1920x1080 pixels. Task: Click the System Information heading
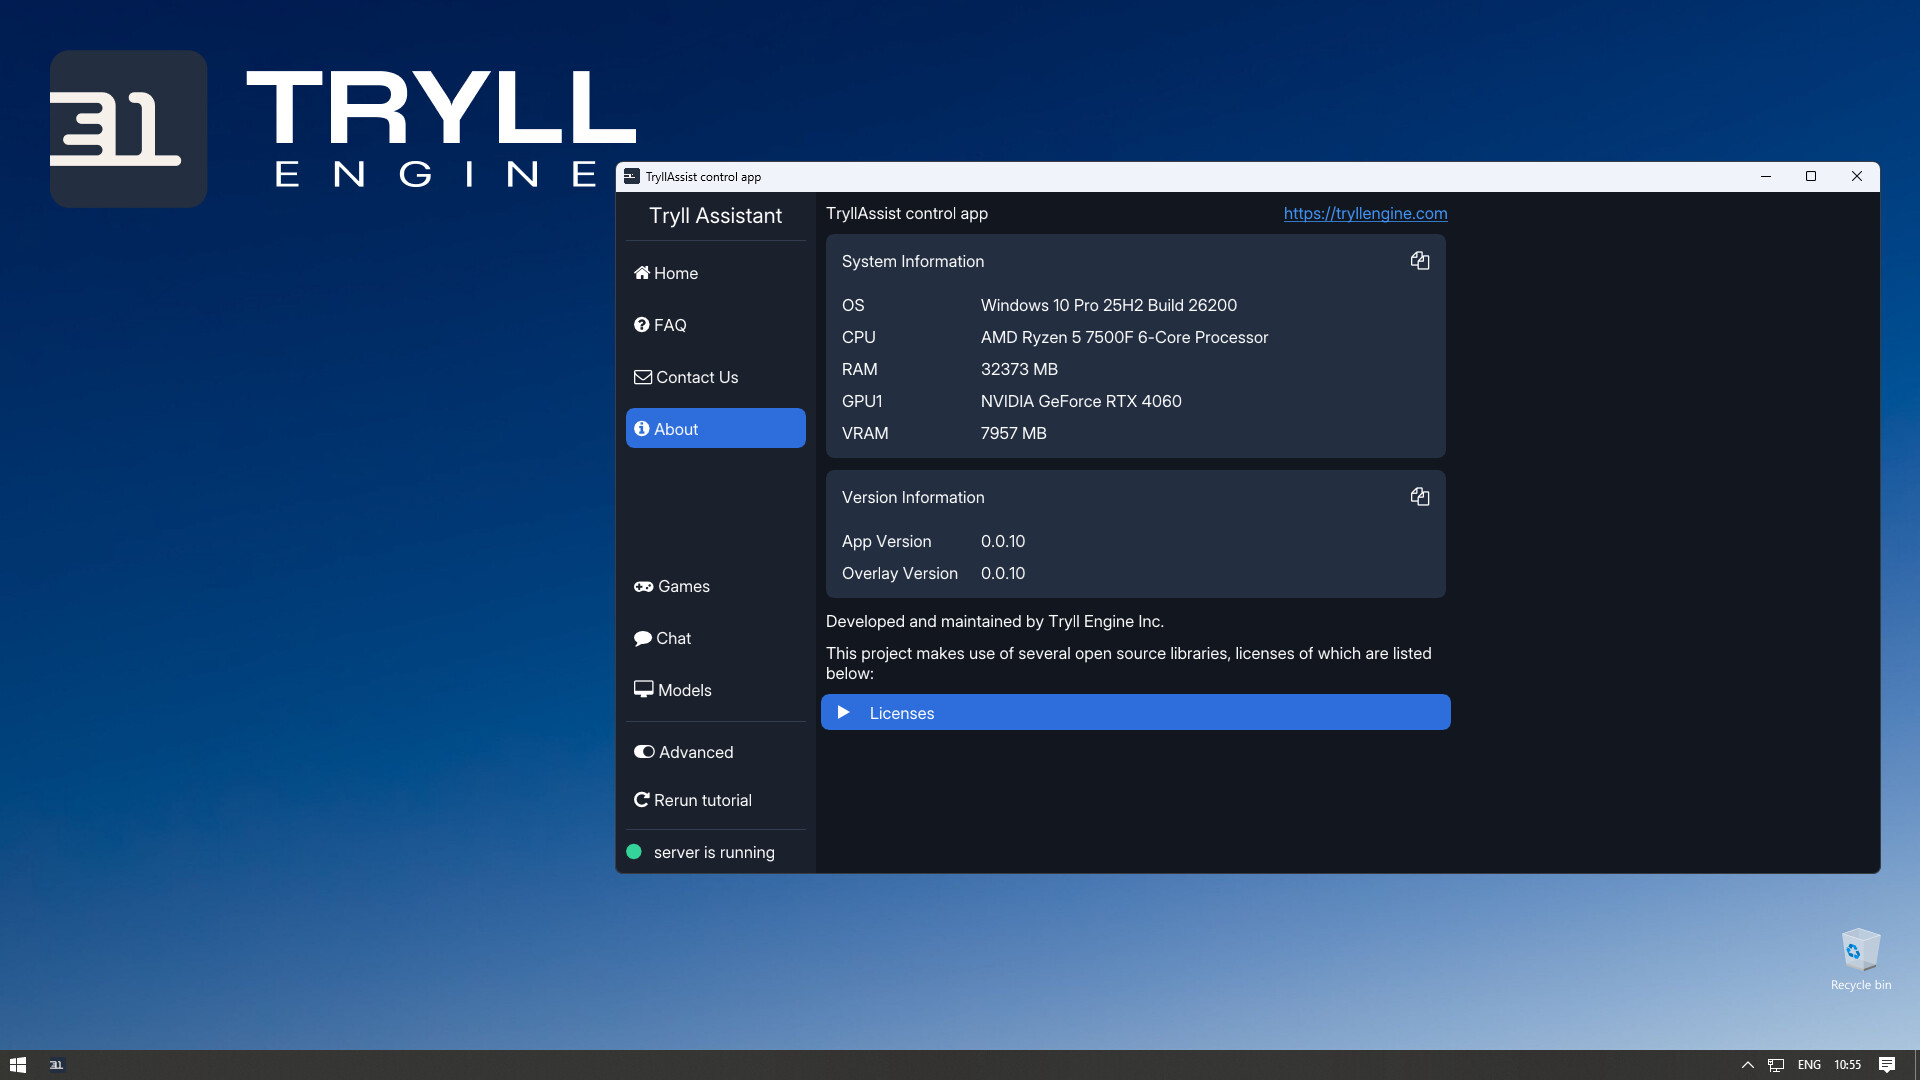pos(912,261)
